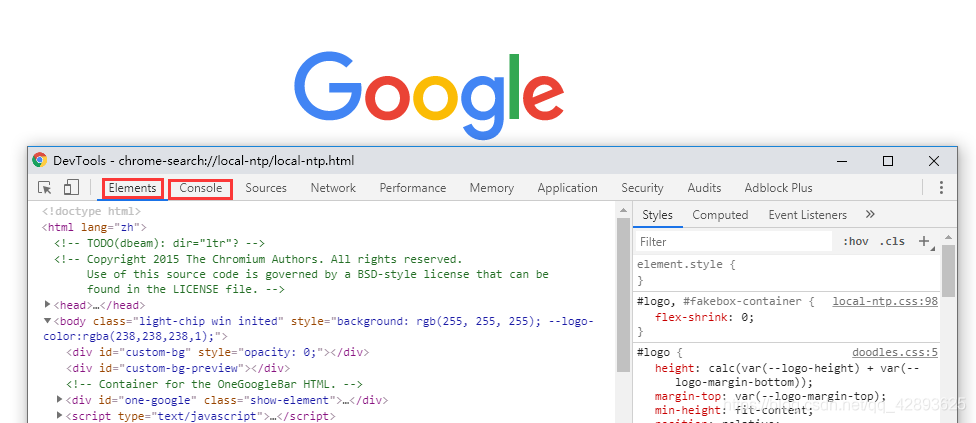Click the TODO(dbeam) comment line
The image size is (976, 423).
pyautogui.click(x=159, y=243)
